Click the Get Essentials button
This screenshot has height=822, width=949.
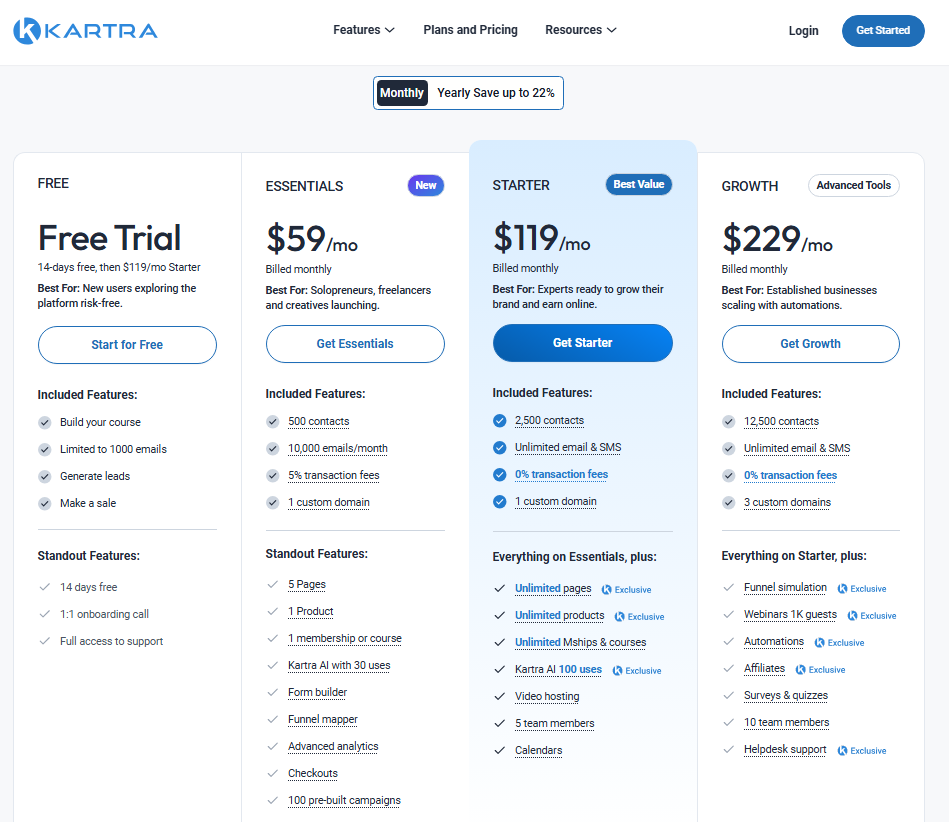pos(355,343)
